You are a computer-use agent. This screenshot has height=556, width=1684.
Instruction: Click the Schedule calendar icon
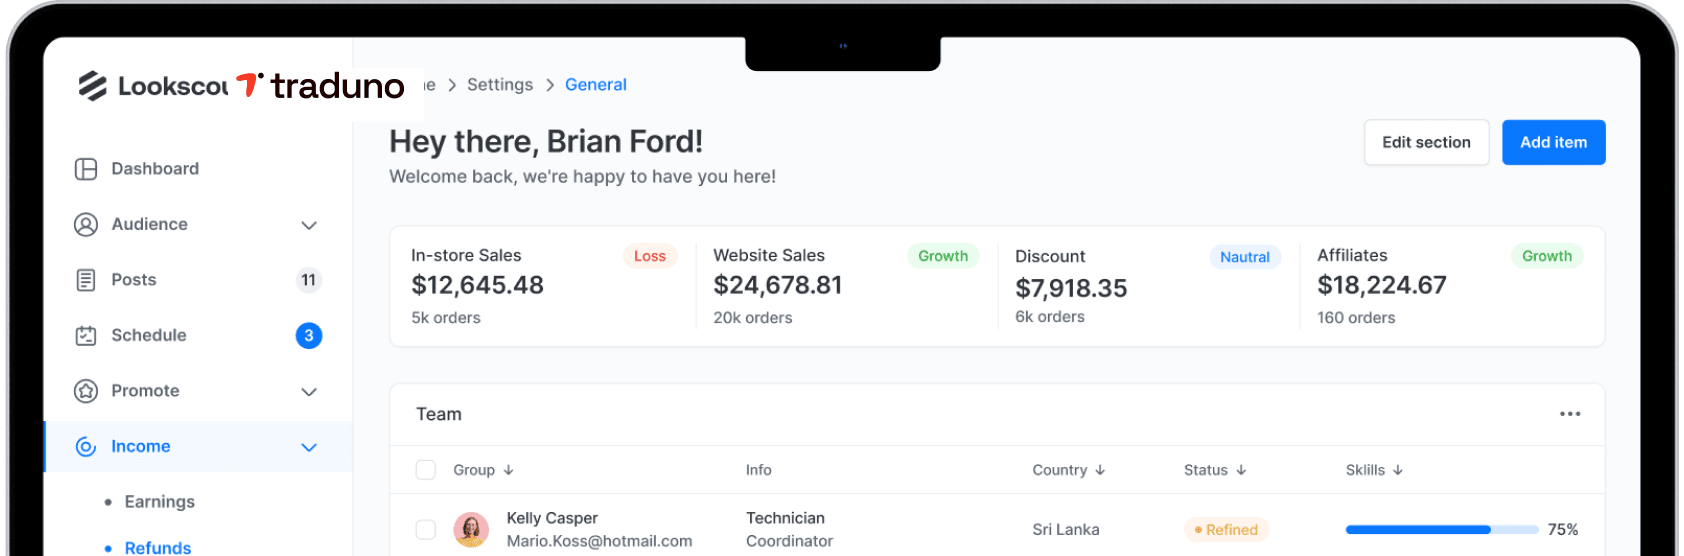click(x=86, y=336)
